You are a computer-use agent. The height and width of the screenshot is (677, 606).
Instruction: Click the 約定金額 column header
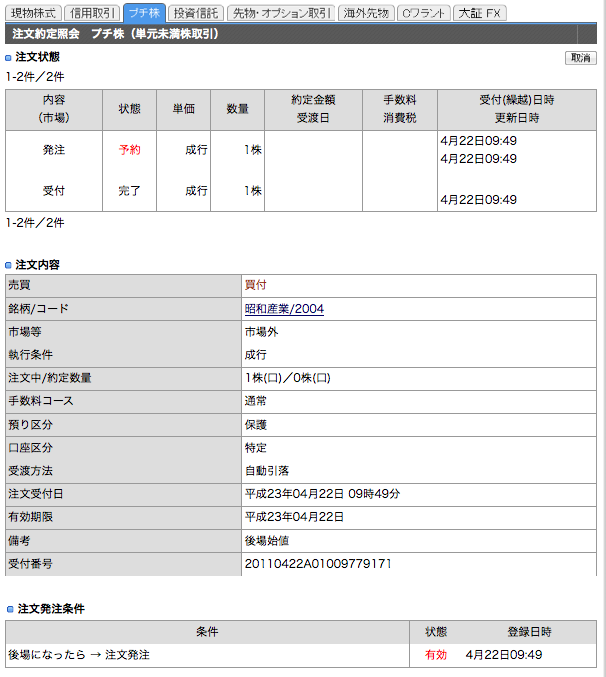pyautogui.click(x=313, y=100)
